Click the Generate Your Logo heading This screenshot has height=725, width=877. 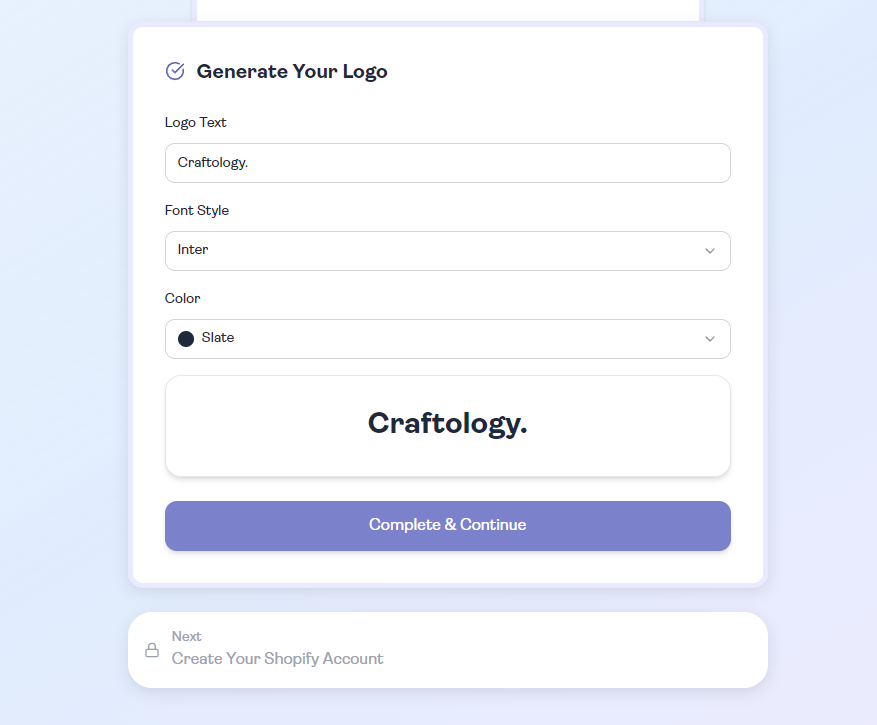[292, 71]
